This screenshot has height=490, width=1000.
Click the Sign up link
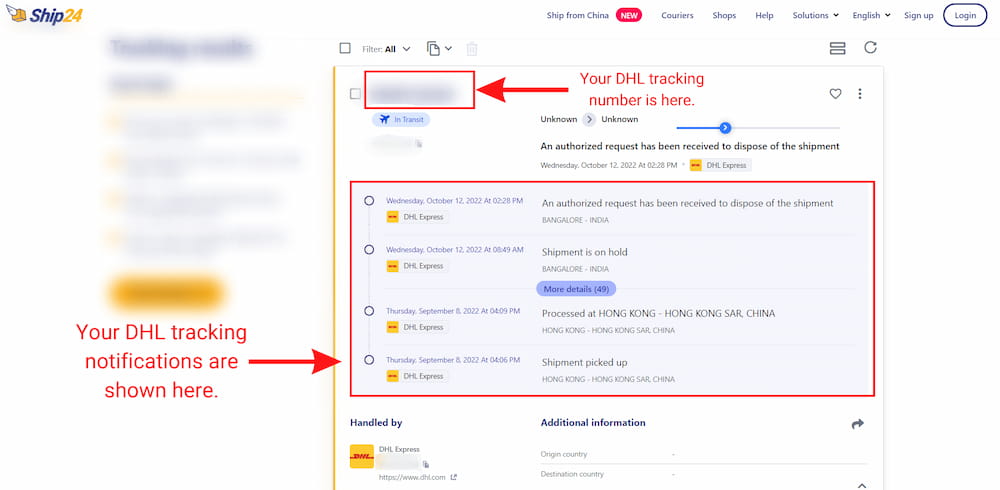918,15
